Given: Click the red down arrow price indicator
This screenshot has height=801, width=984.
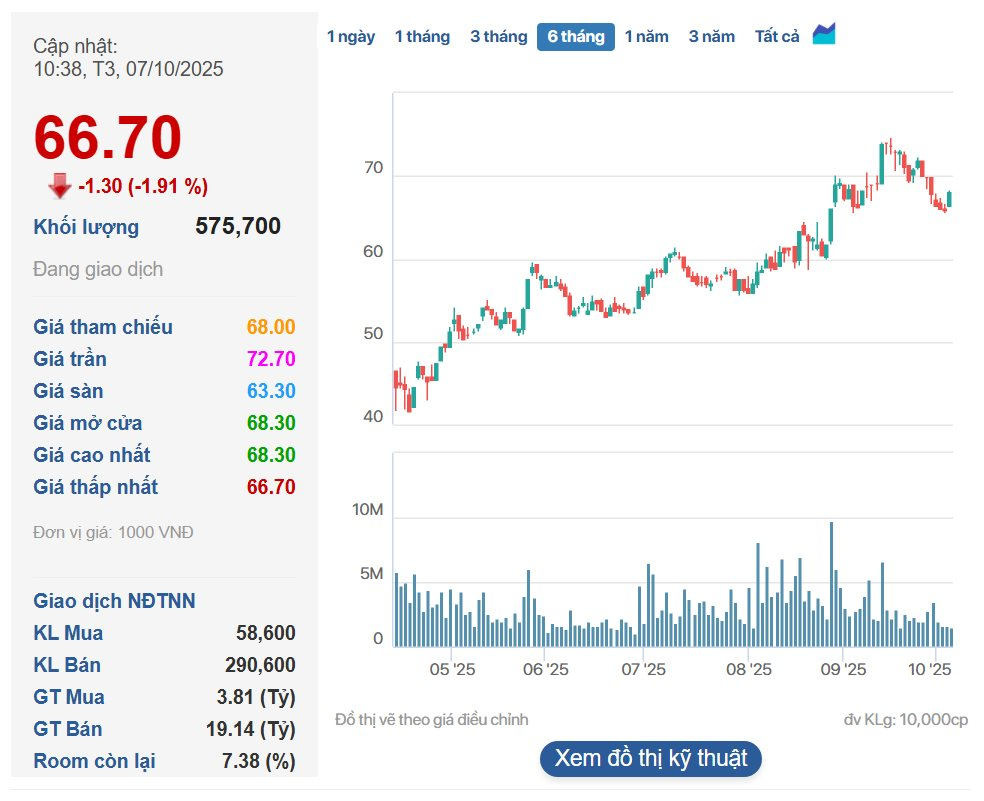Looking at the screenshot, I should 60,186.
